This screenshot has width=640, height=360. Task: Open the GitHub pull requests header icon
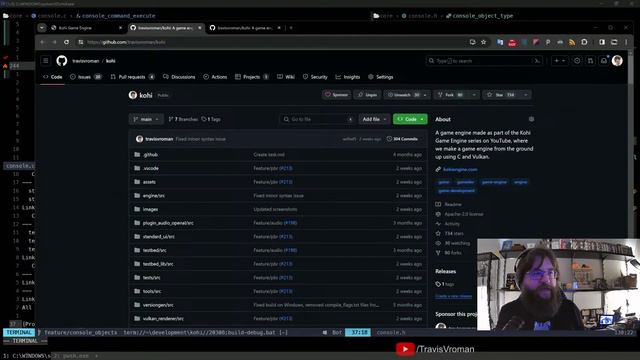click(x=590, y=61)
